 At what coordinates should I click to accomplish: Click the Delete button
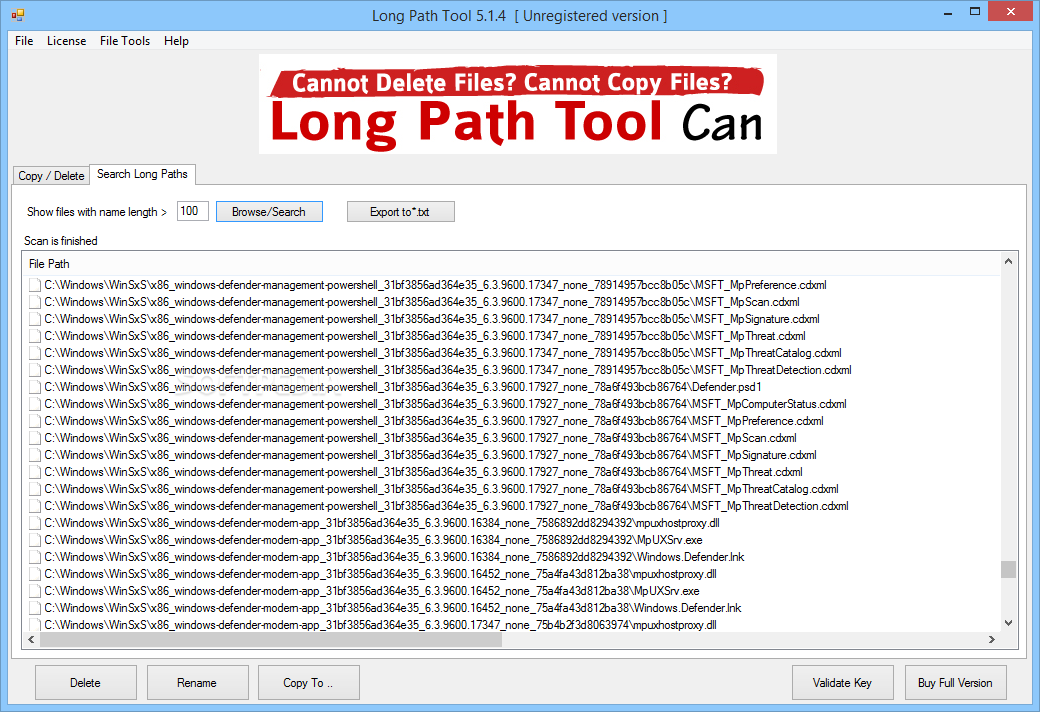tap(86, 682)
